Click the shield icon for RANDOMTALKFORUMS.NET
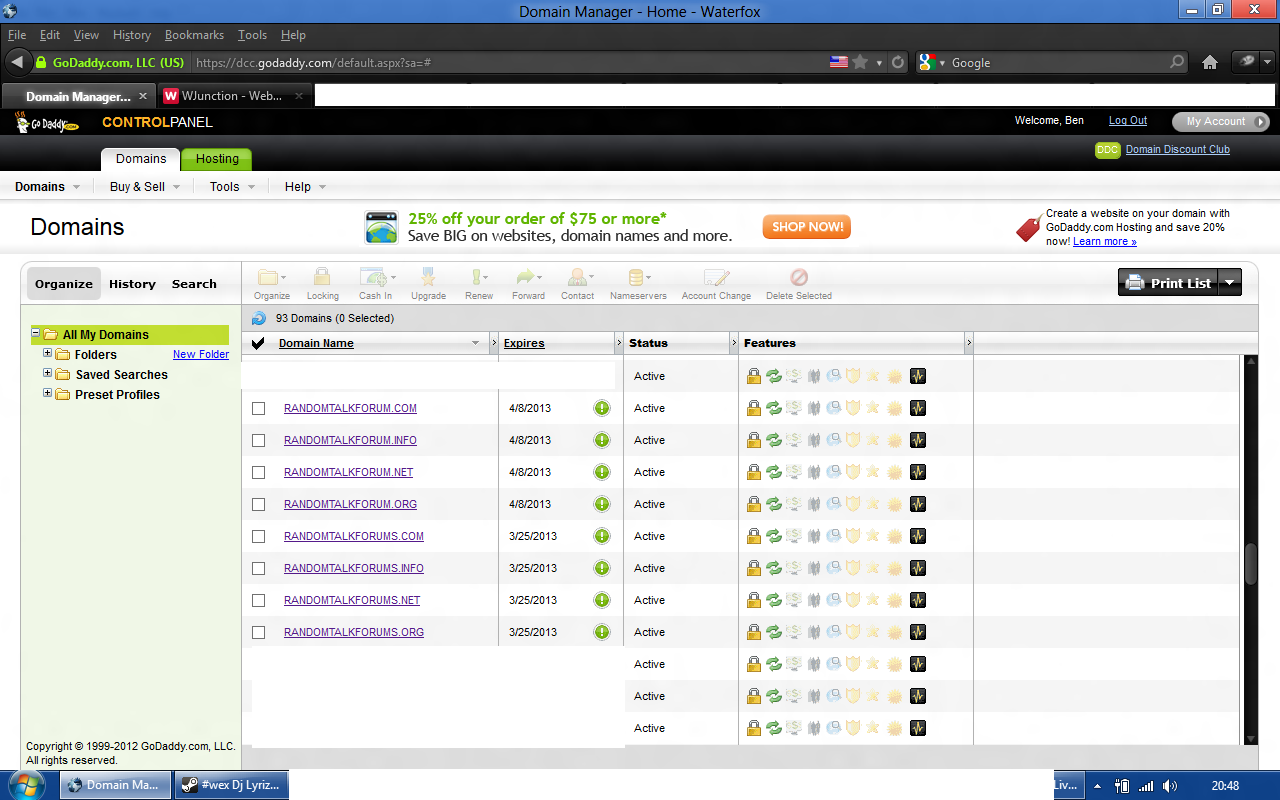 click(x=853, y=600)
